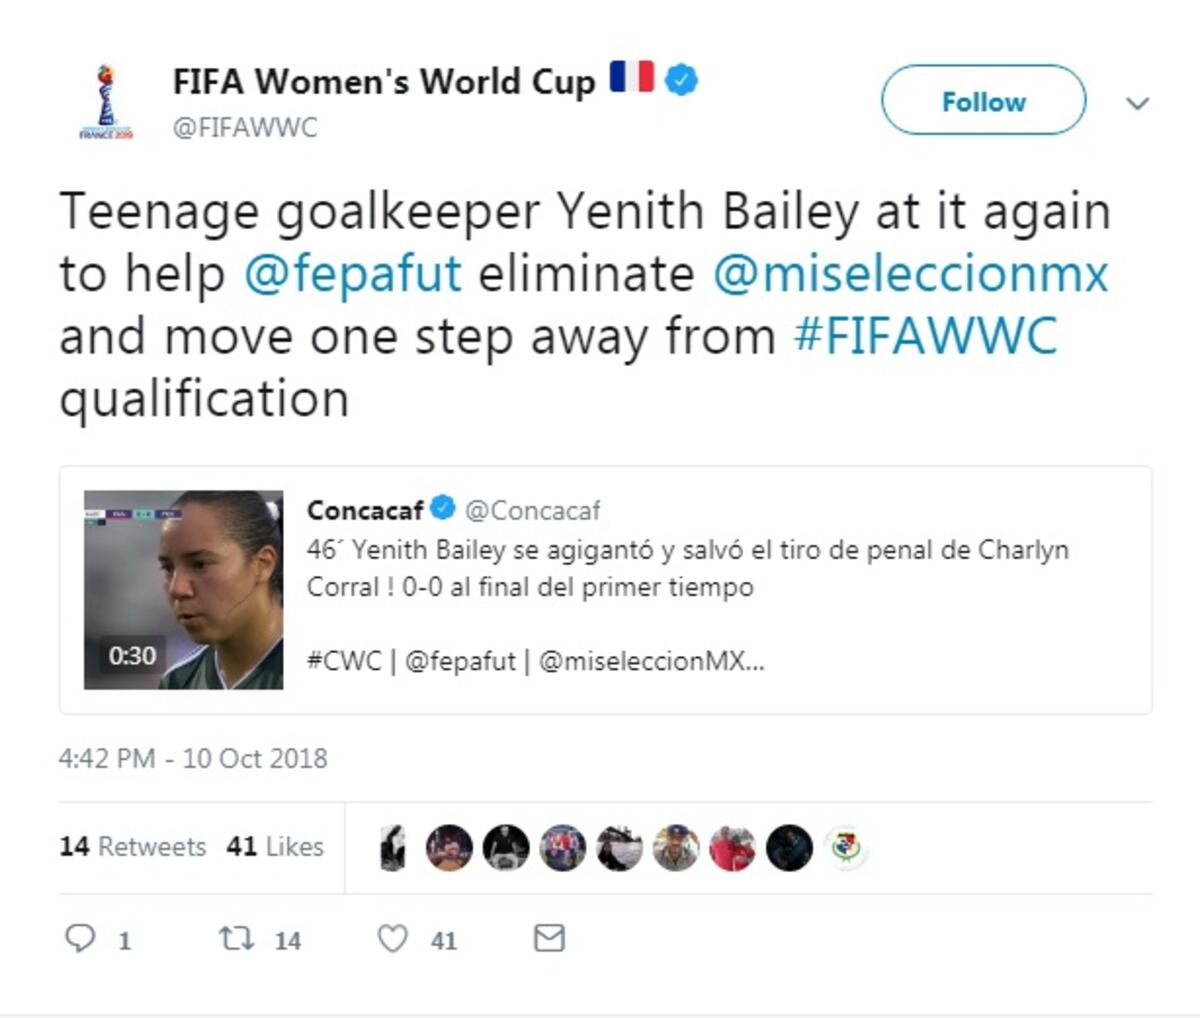Expand the tweet options chevron menu

[1137, 103]
